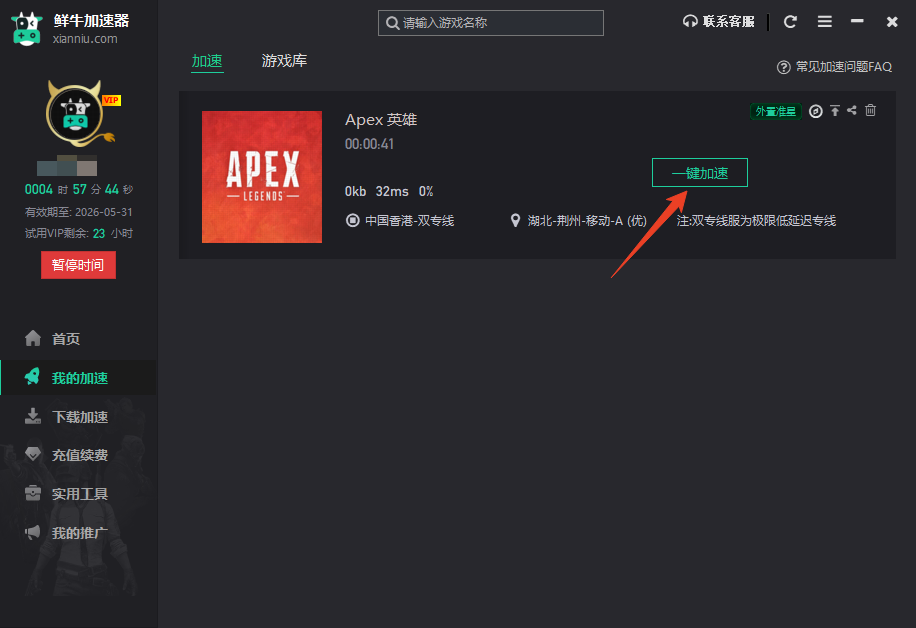
Task: Click the headset icon by 联系客服
Action: click(690, 22)
